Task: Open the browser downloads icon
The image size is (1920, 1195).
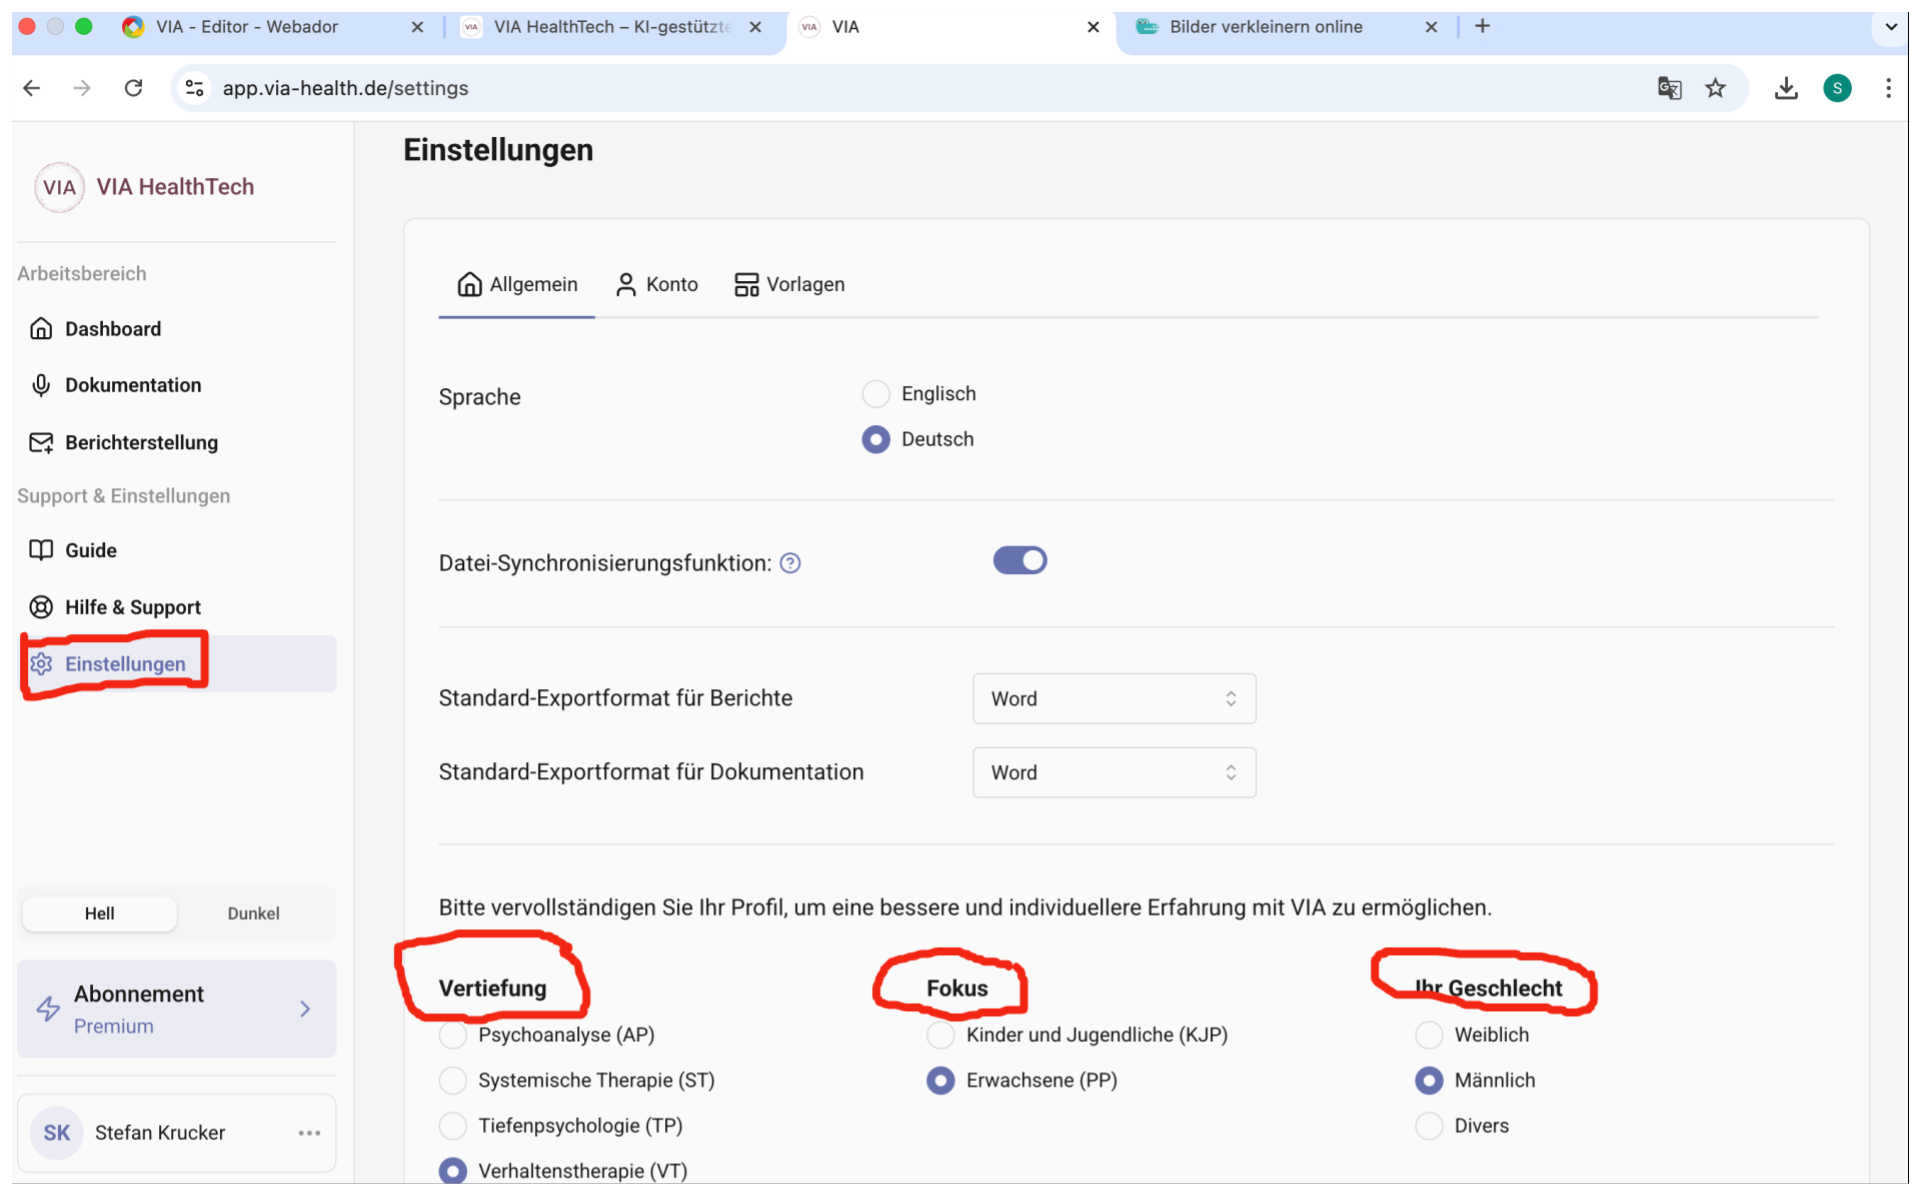Action: [x=1786, y=88]
